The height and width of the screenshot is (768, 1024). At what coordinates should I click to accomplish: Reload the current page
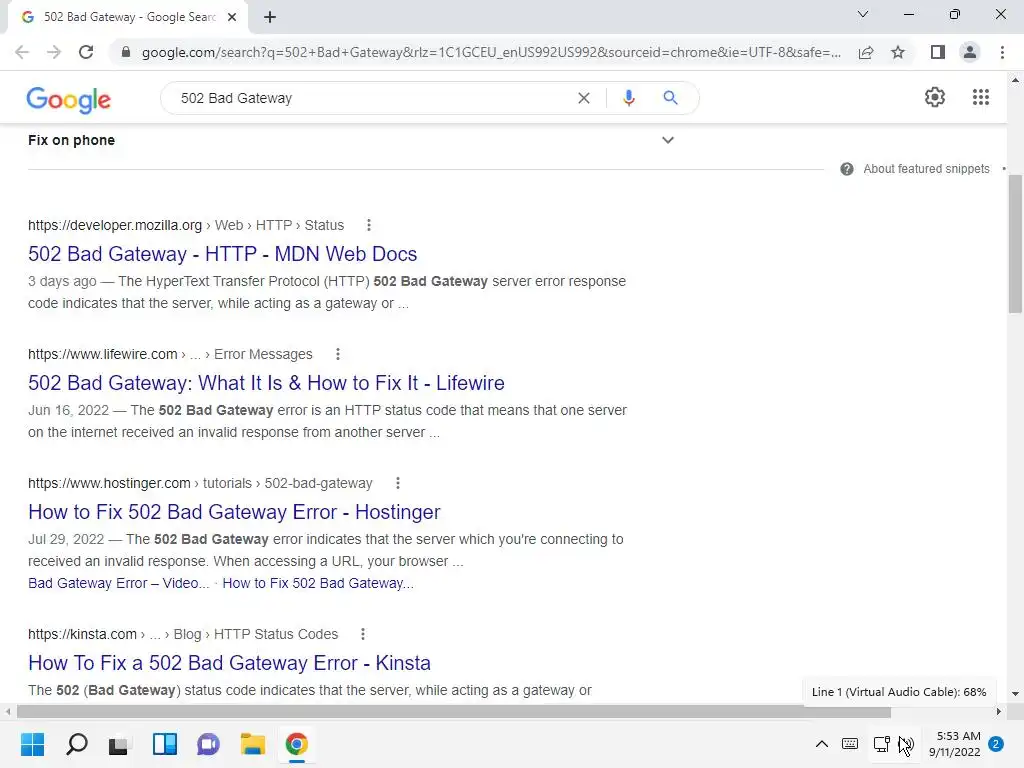tap(86, 52)
